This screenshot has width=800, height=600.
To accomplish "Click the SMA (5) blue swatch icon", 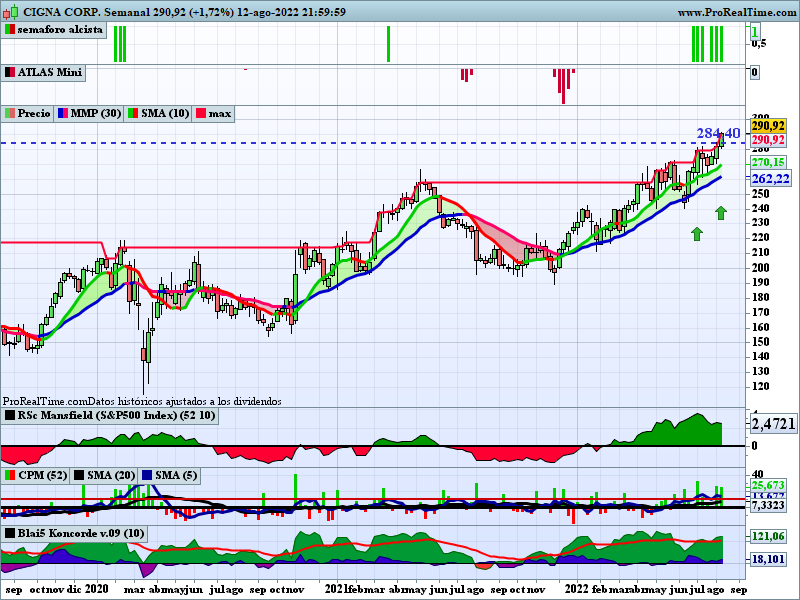I will point(147,476).
